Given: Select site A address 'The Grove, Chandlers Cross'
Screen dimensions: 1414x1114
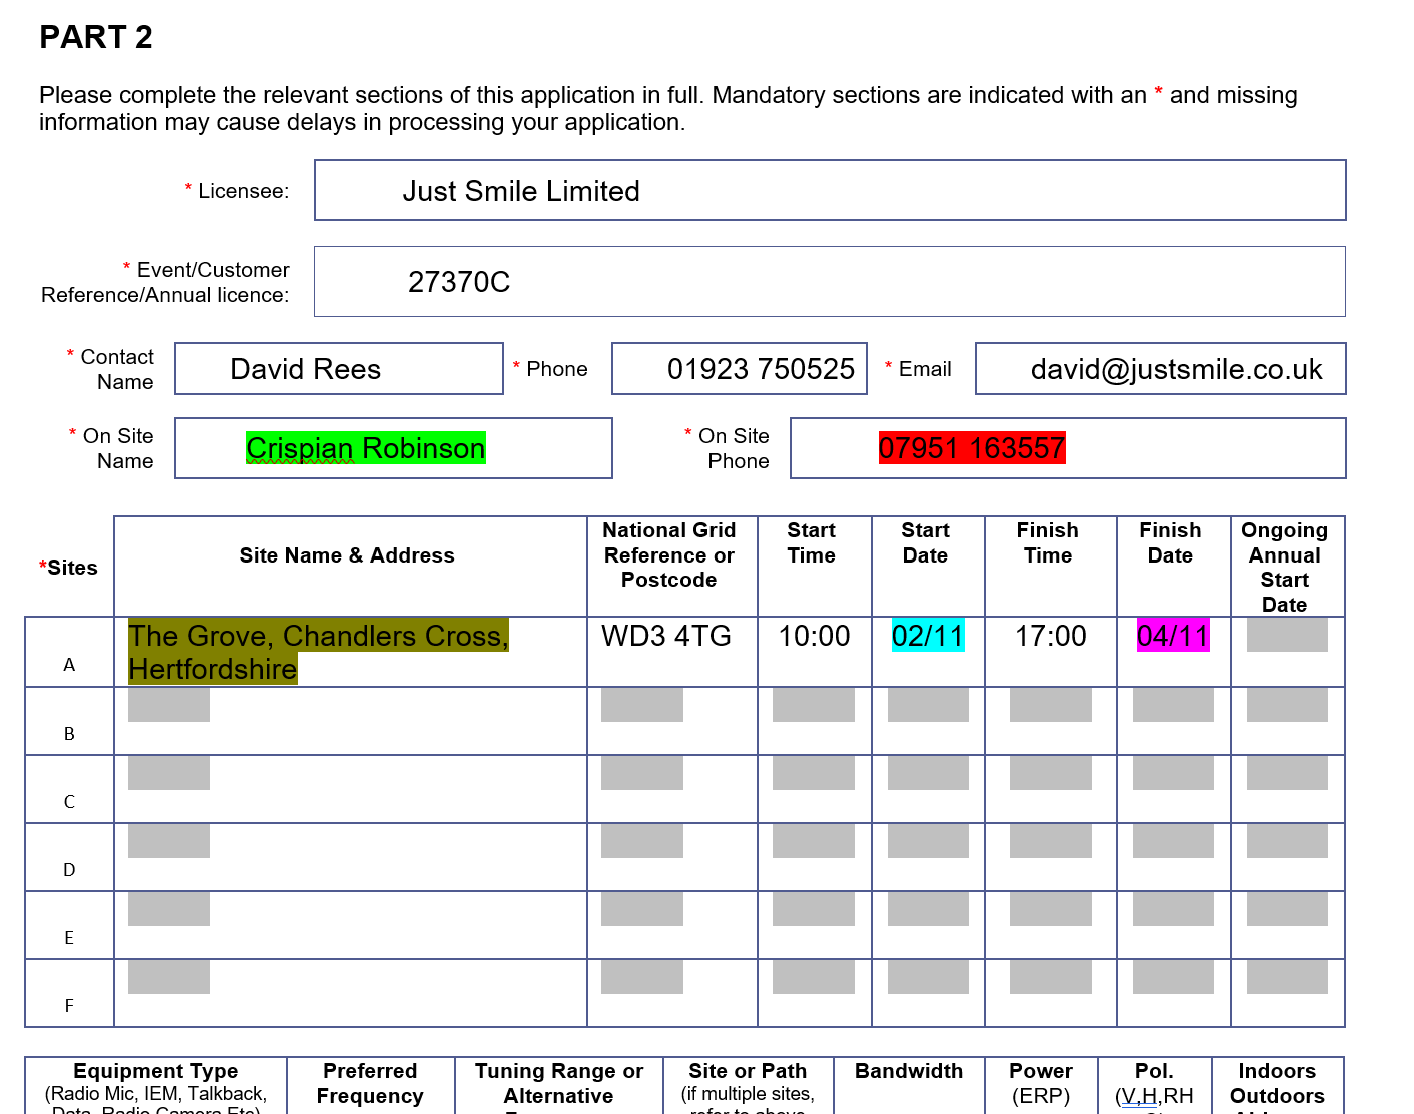Looking at the screenshot, I should click(319, 652).
